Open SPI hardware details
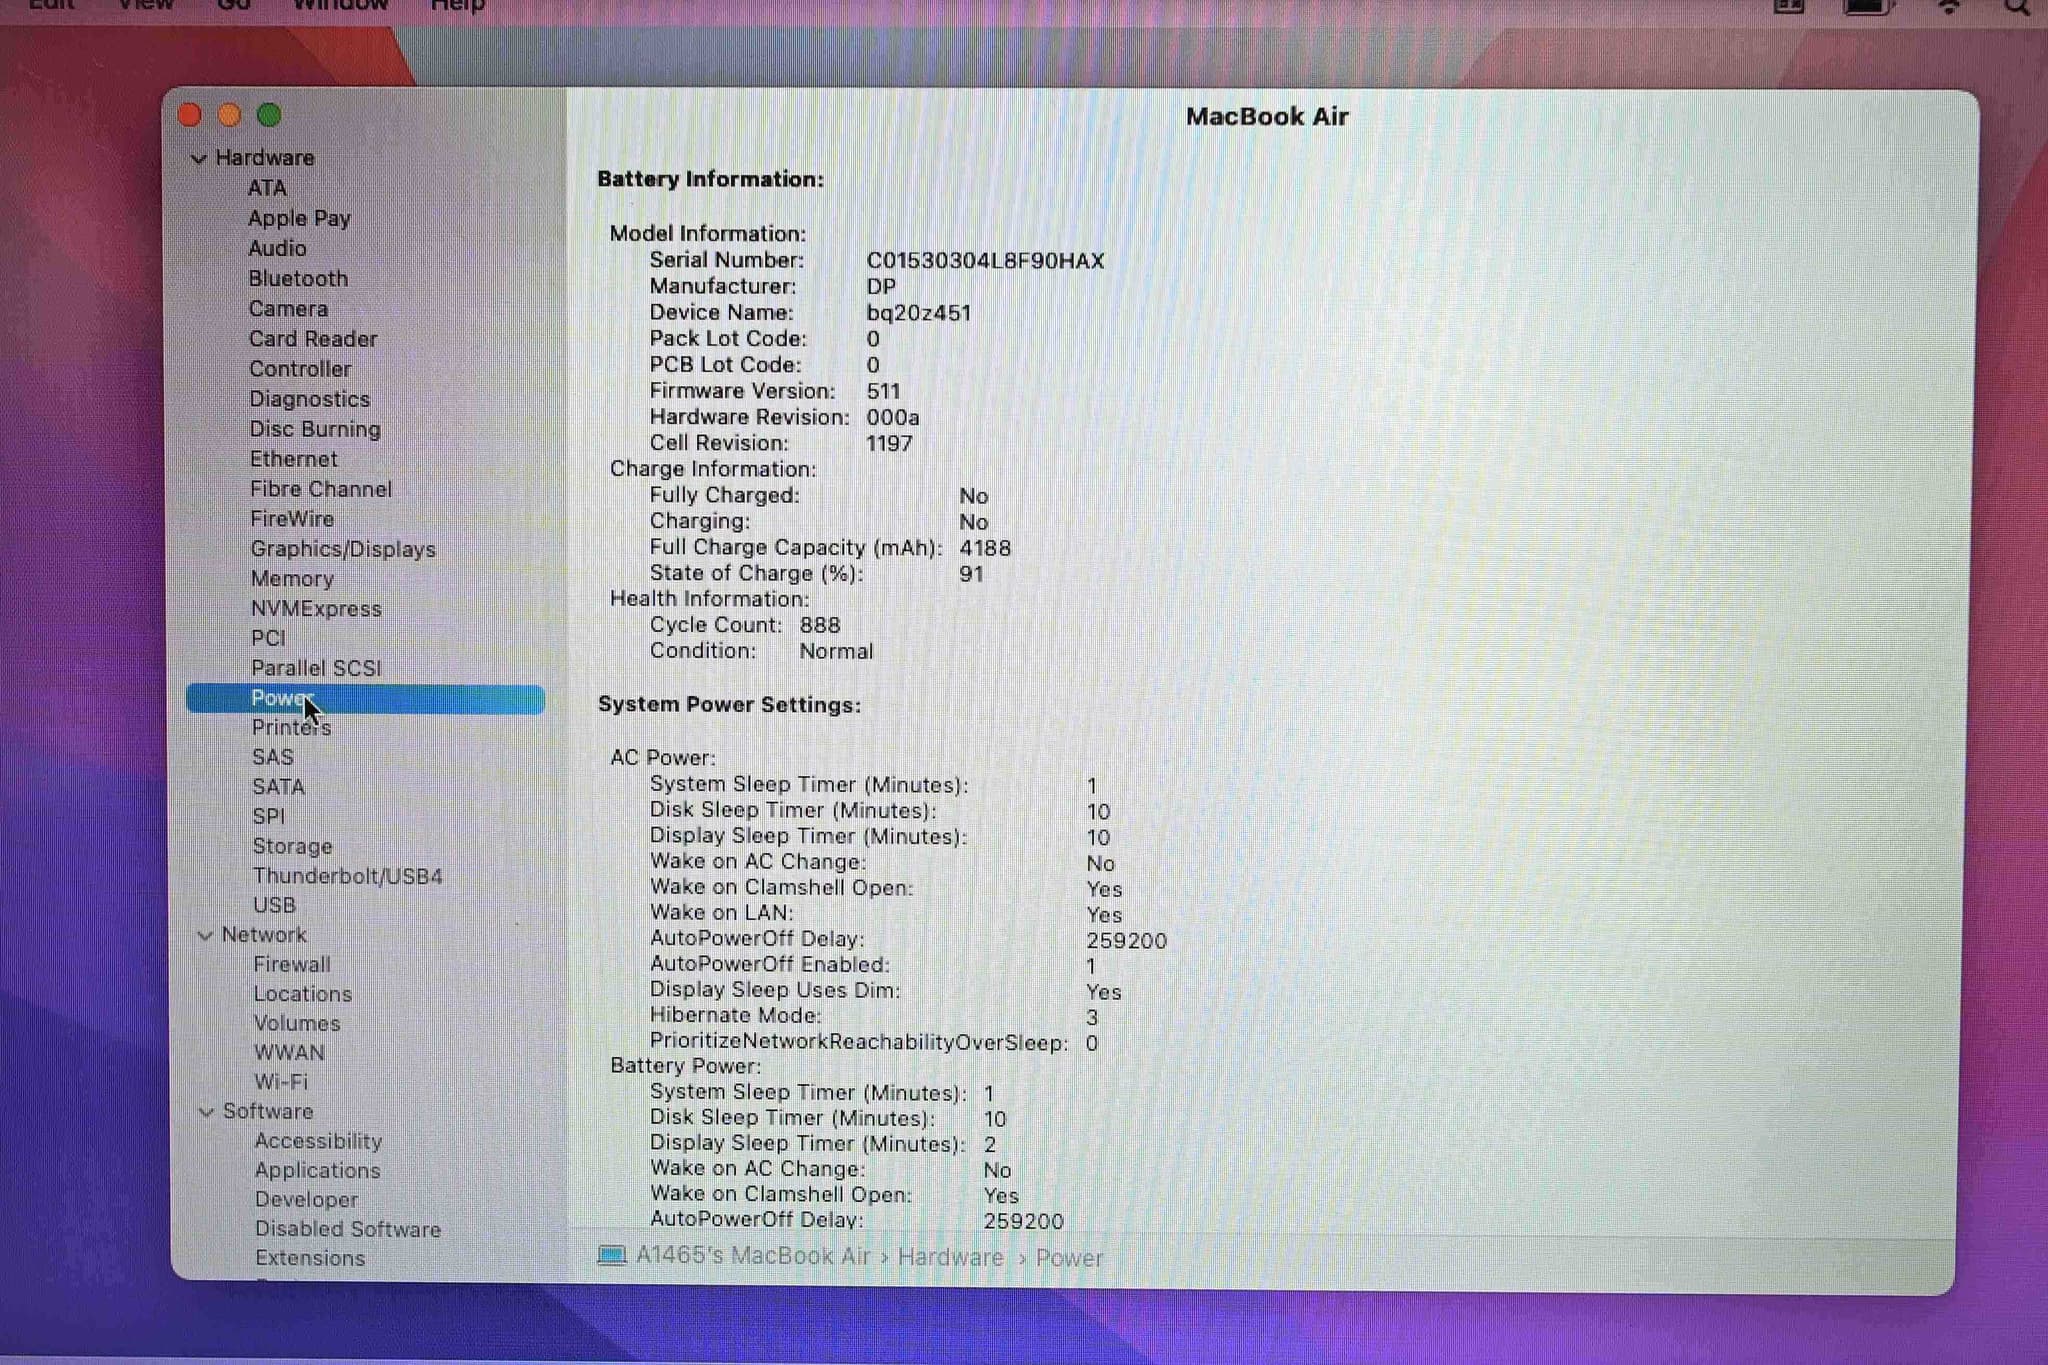The image size is (2048, 1365). tap(269, 816)
